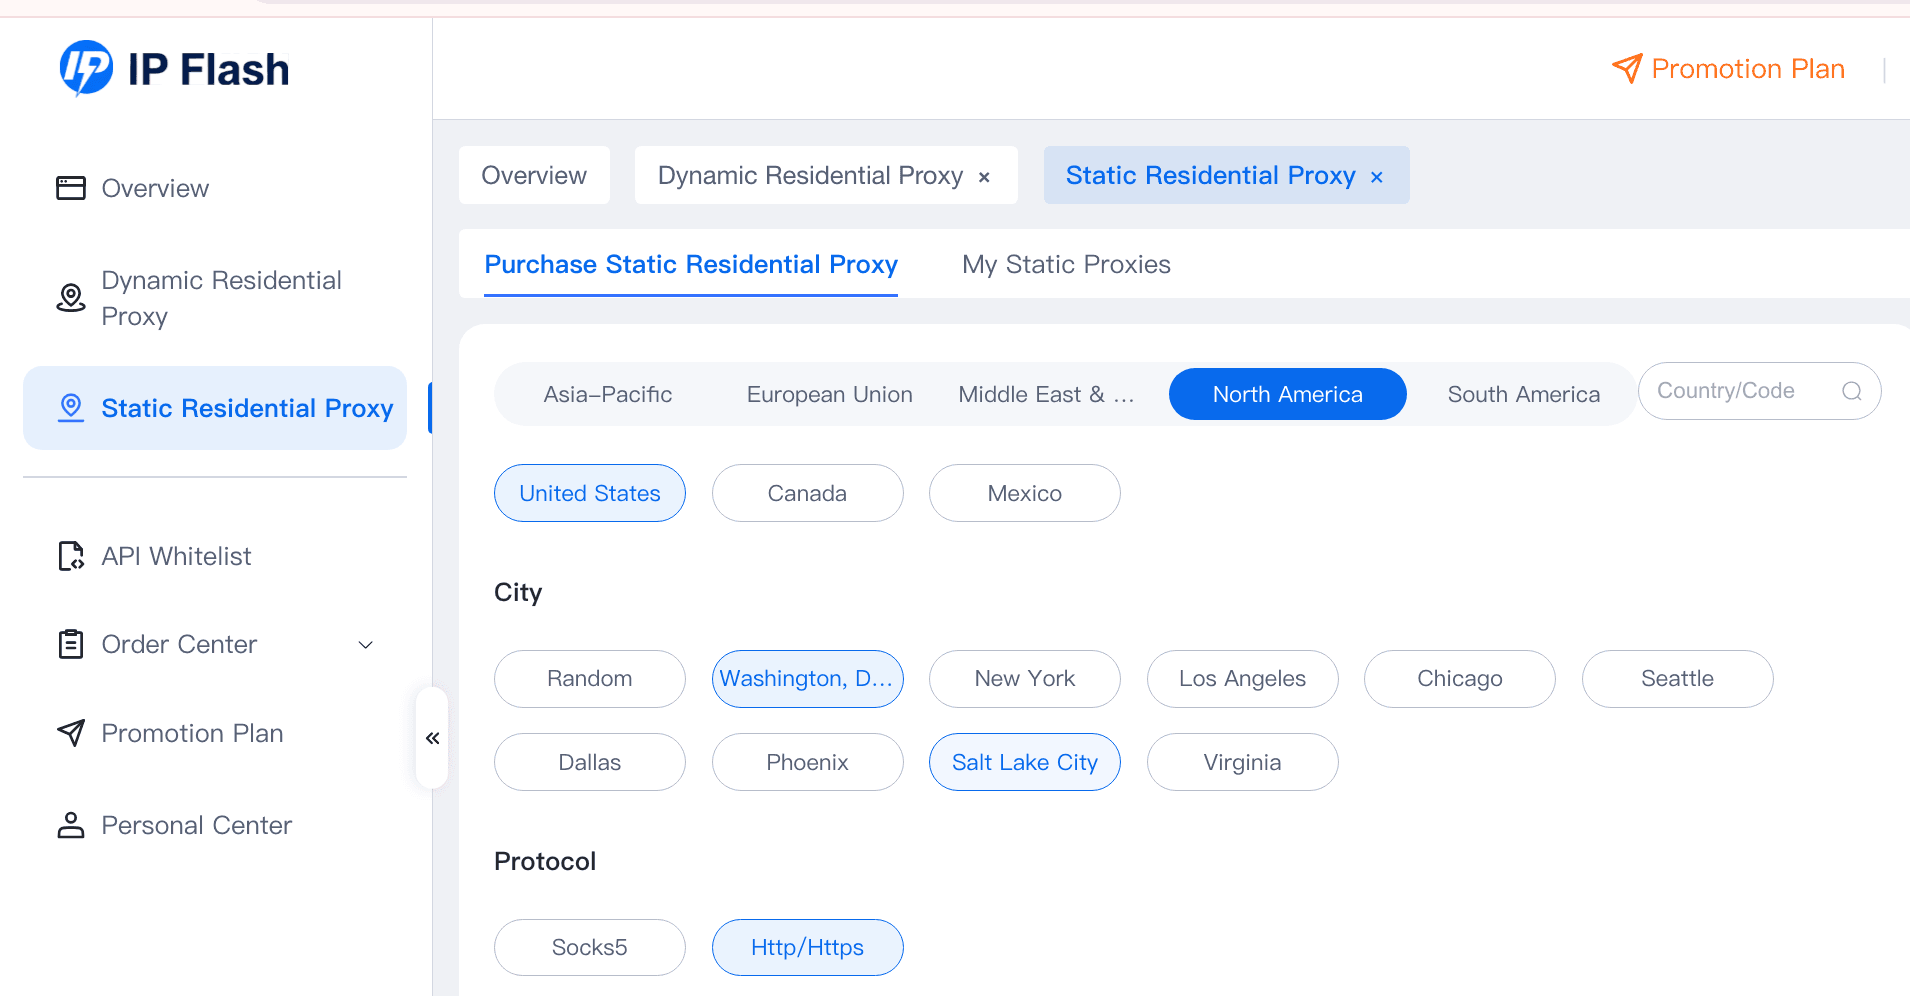Click the Overview card icon in sidebar

coord(71,188)
